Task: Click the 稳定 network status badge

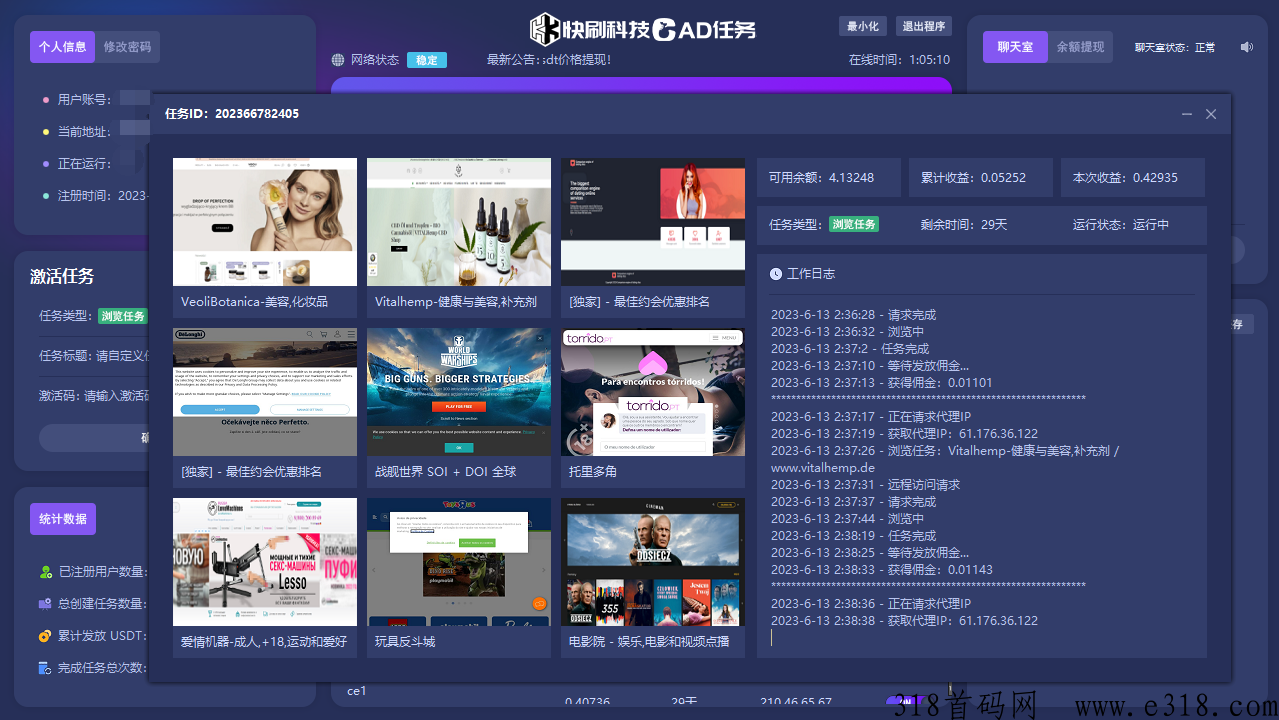Action: tap(427, 60)
